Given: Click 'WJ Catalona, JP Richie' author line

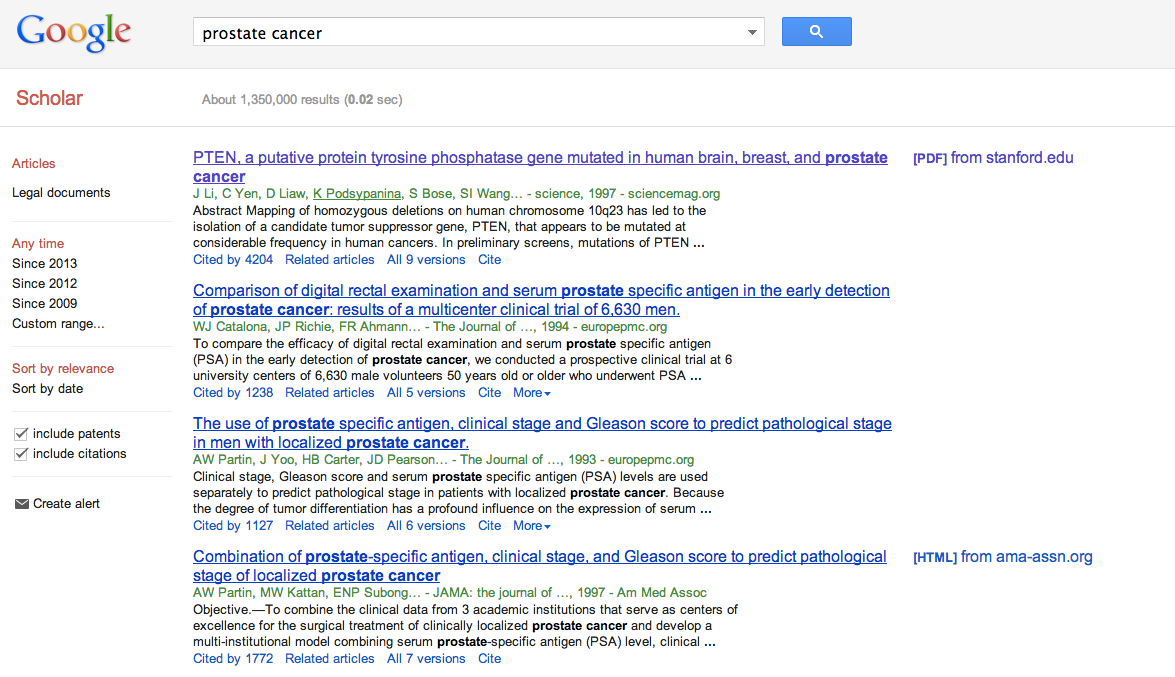Looking at the screenshot, I should pyautogui.click(x=429, y=327).
